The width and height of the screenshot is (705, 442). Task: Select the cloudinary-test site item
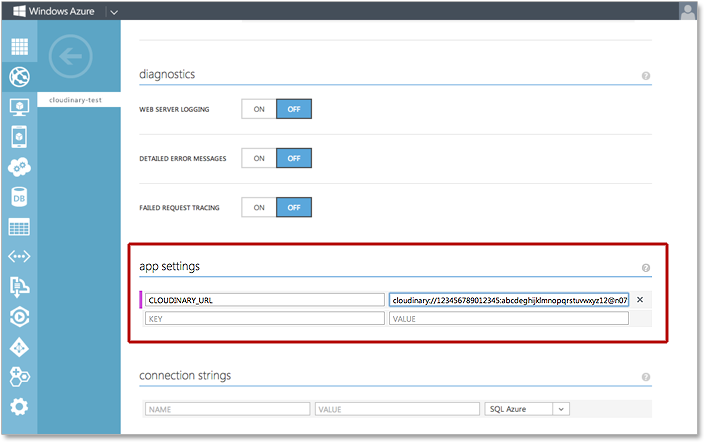click(79, 100)
